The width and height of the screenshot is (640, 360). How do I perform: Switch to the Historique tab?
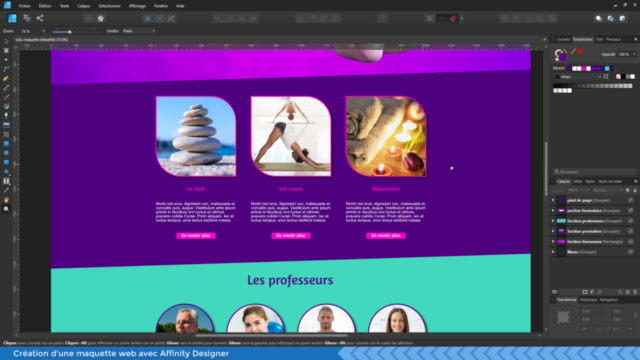[588, 300]
